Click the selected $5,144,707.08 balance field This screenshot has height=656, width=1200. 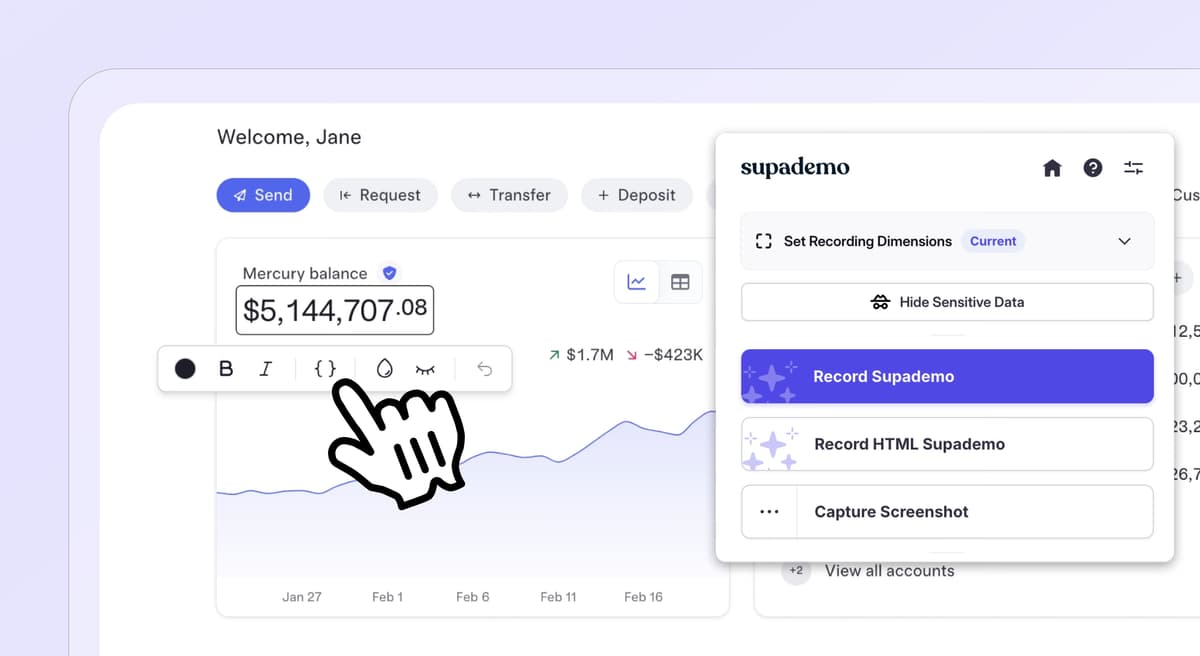[335, 310]
